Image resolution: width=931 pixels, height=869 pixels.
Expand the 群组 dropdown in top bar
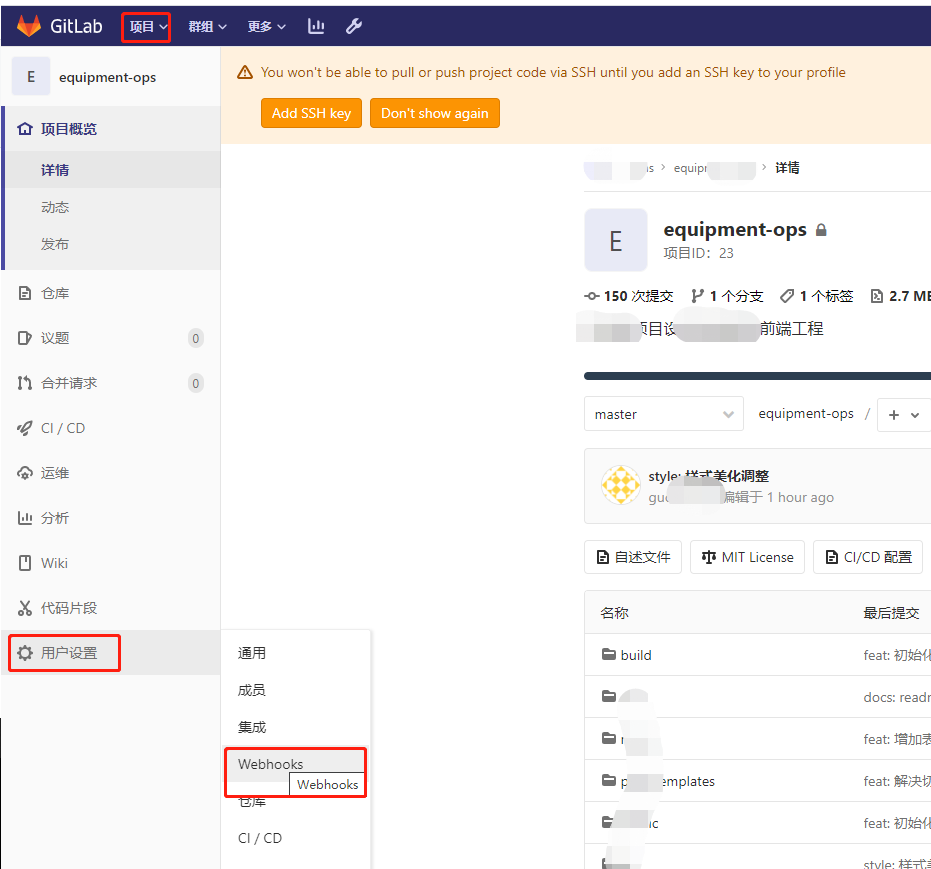206,25
